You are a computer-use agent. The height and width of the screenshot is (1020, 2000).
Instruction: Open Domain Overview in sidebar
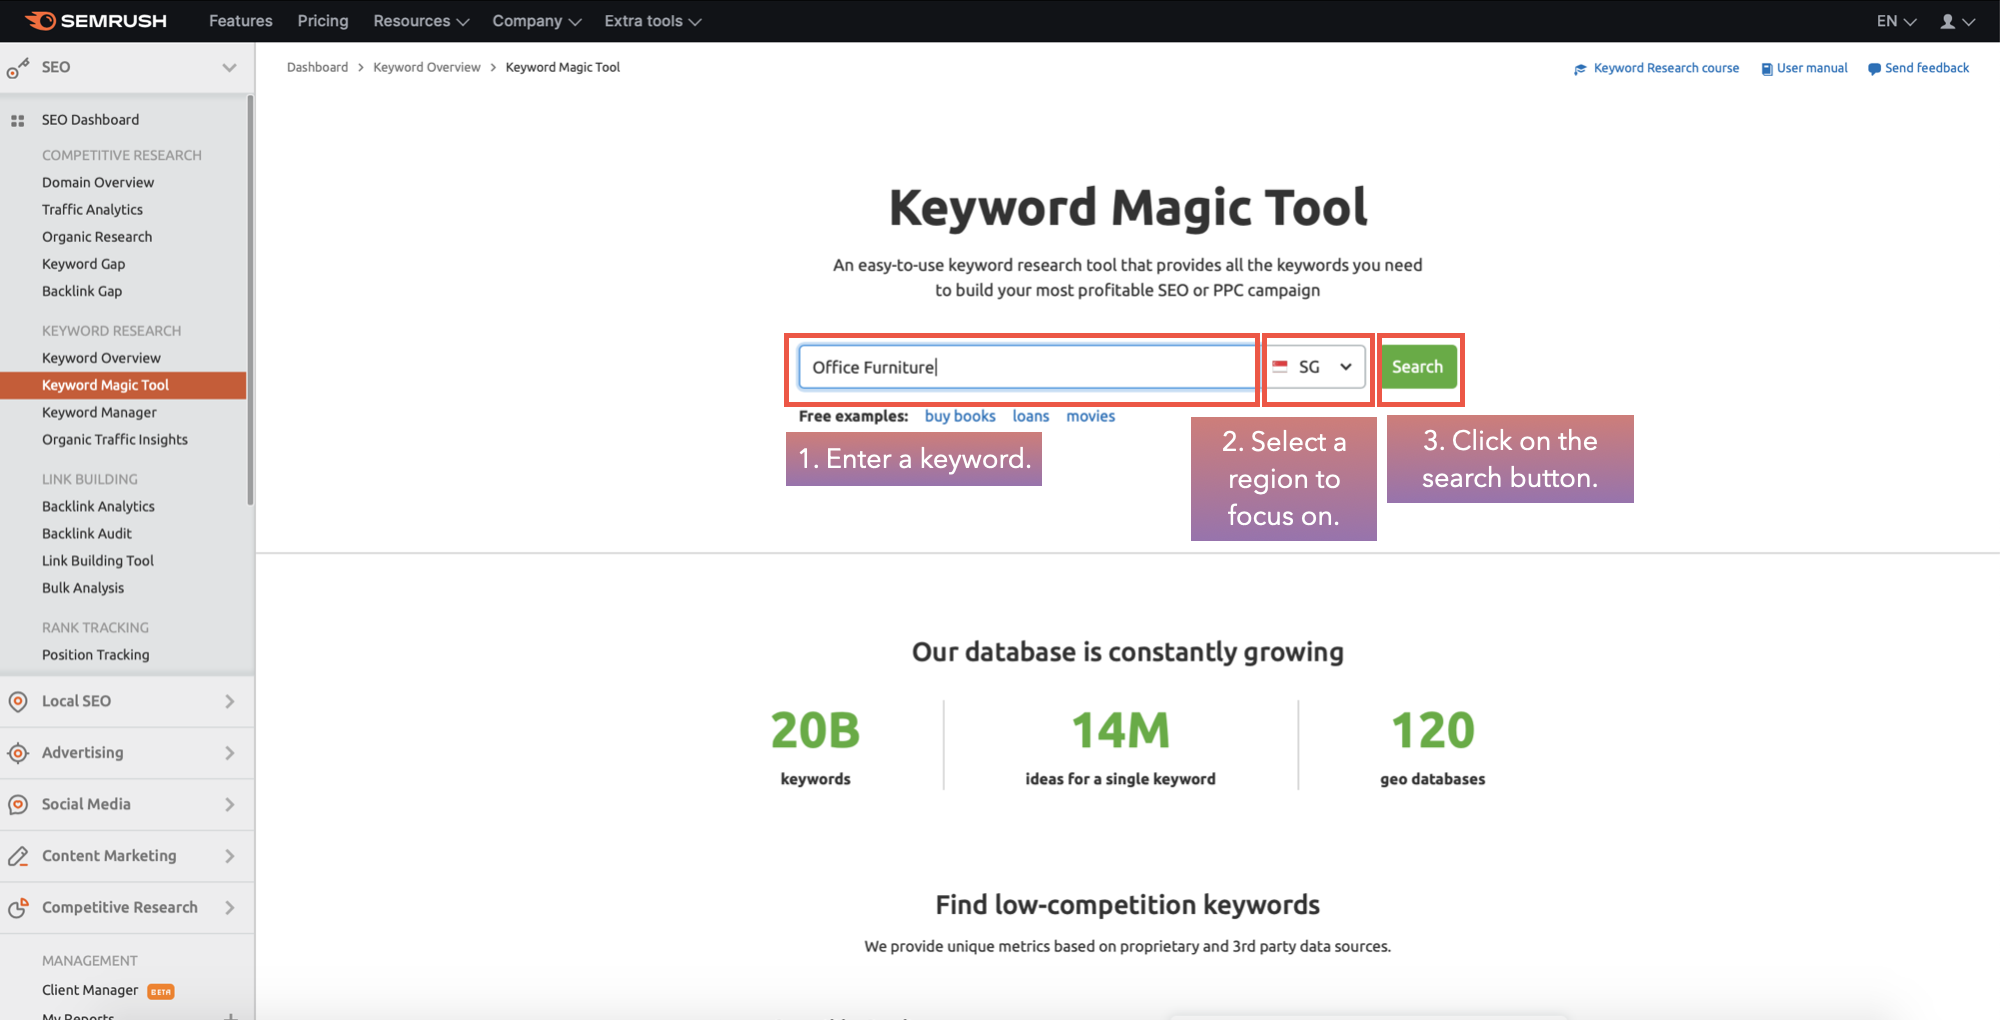point(98,182)
